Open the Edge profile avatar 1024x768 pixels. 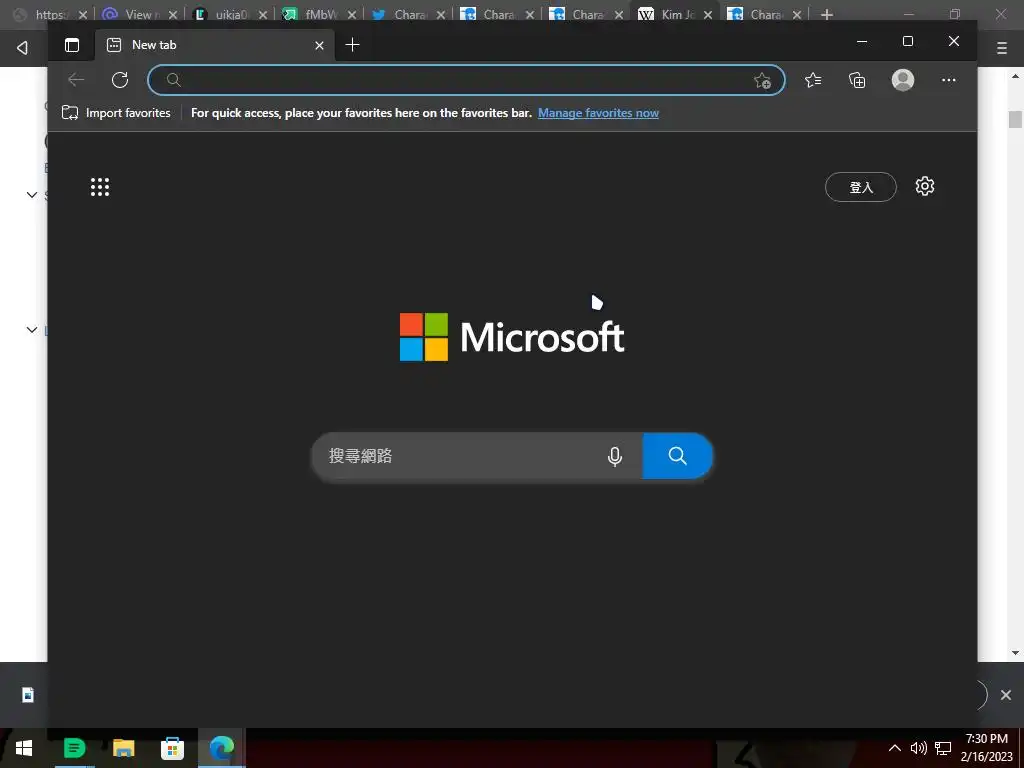click(903, 80)
